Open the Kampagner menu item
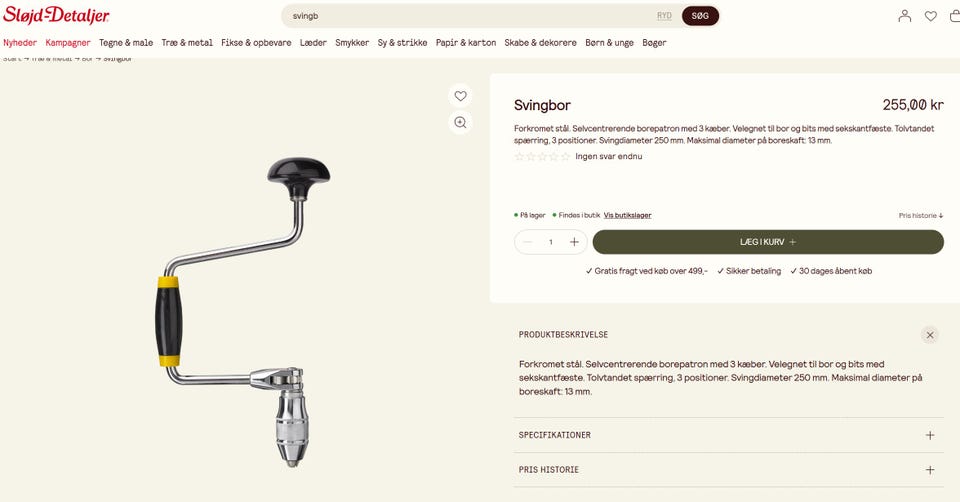The image size is (960, 502). pyautogui.click(x=68, y=43)
